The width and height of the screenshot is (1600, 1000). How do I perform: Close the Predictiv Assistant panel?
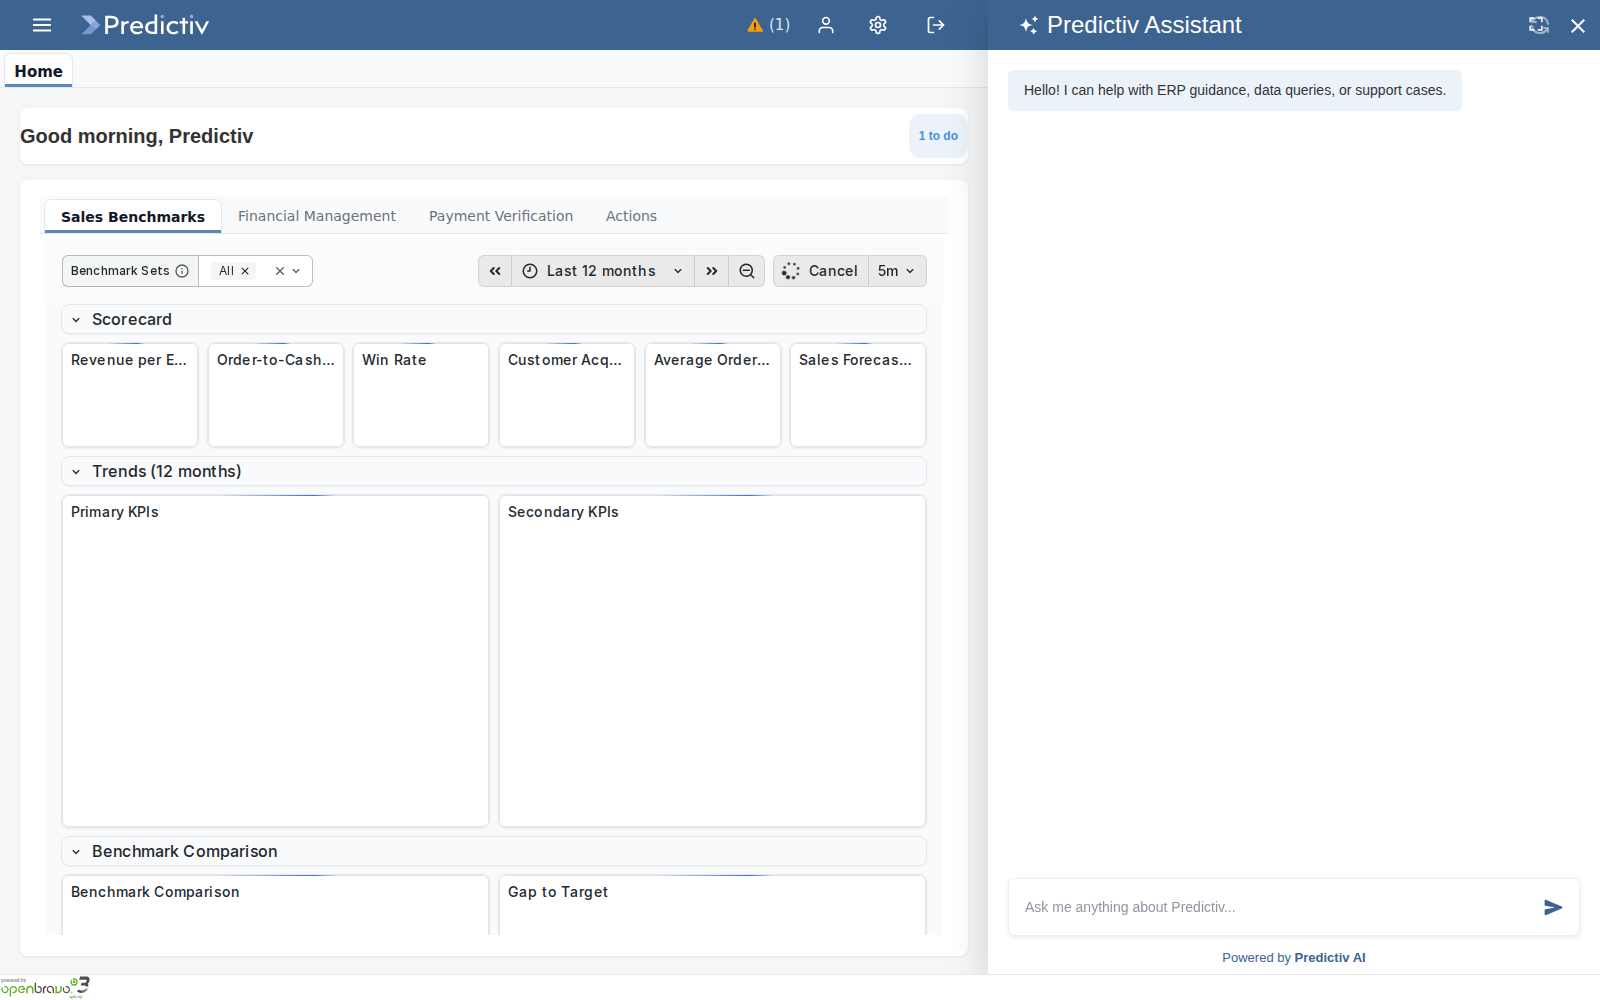pos(1578,25)
